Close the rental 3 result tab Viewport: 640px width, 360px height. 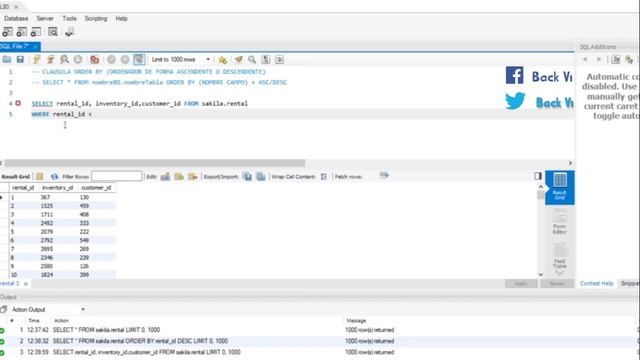pos(26,284)
